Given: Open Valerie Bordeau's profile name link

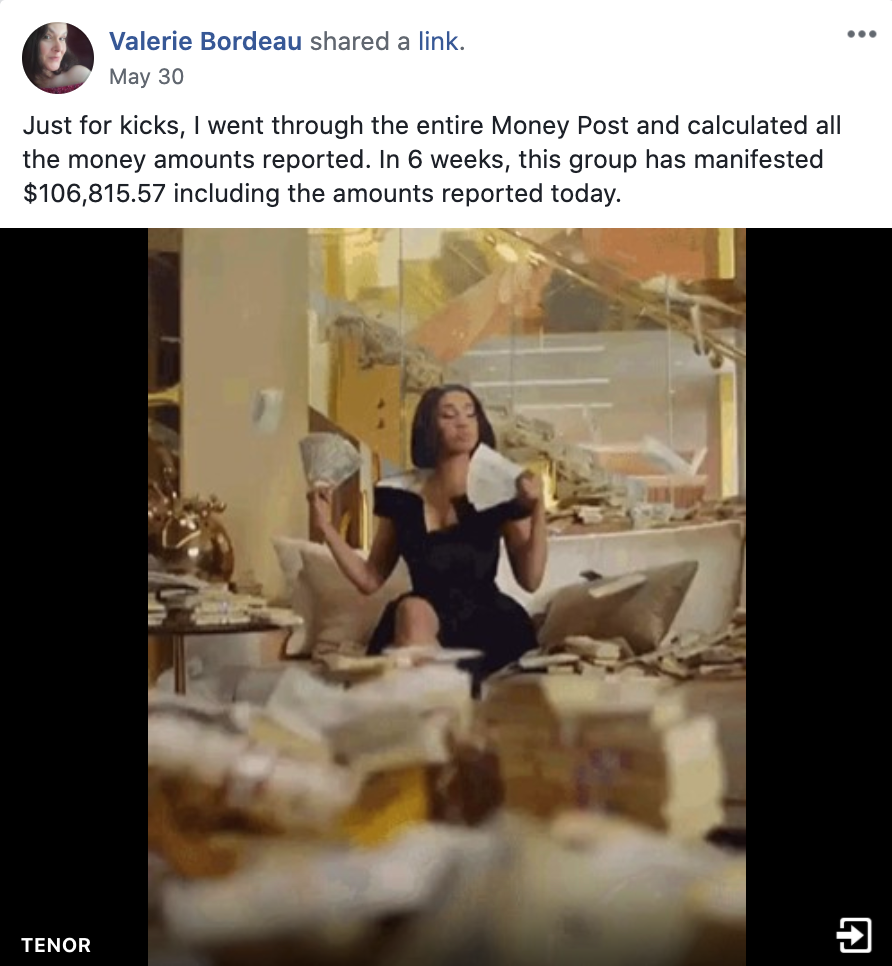Looking at the screenshot, I should point(205,41).
